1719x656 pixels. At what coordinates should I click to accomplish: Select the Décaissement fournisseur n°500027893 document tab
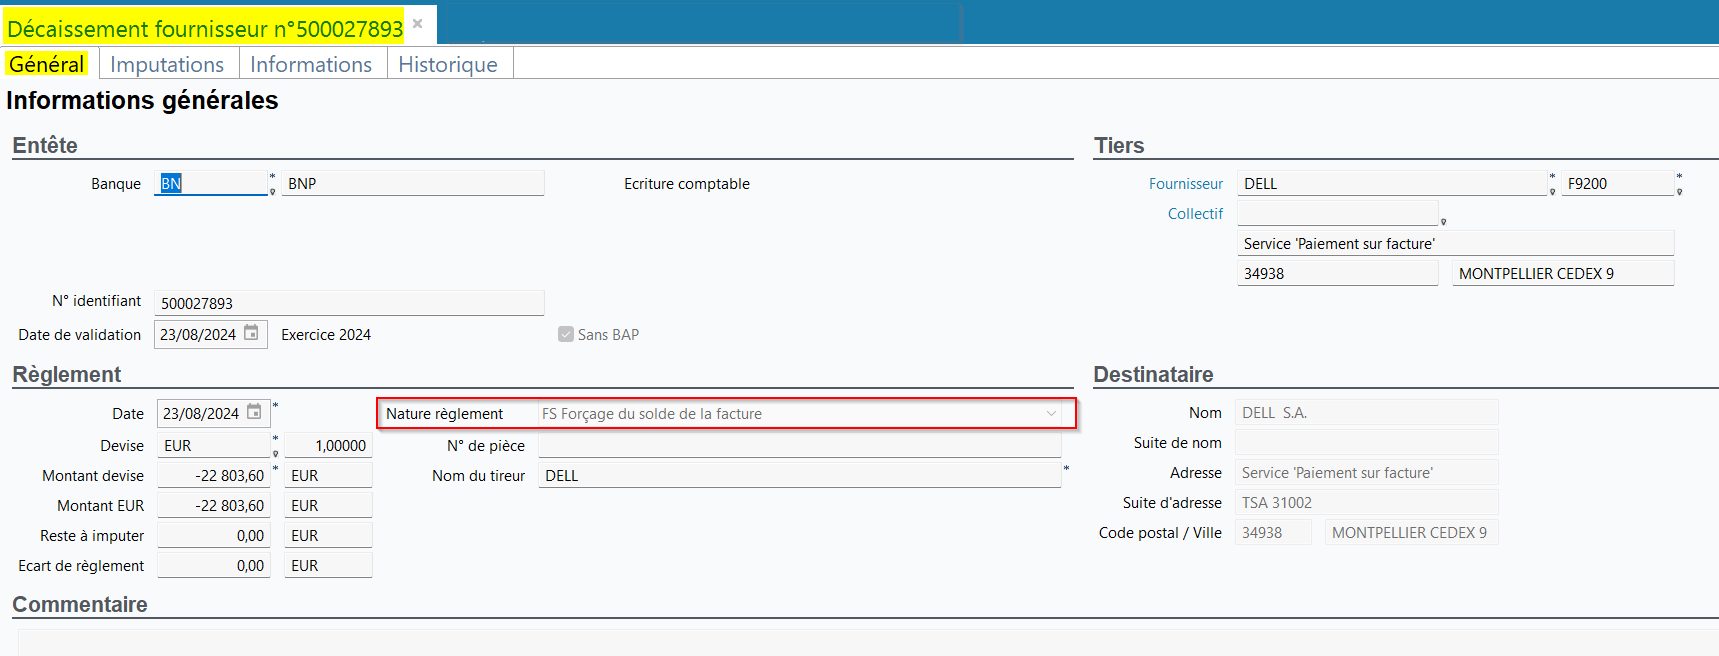point(205,28)
